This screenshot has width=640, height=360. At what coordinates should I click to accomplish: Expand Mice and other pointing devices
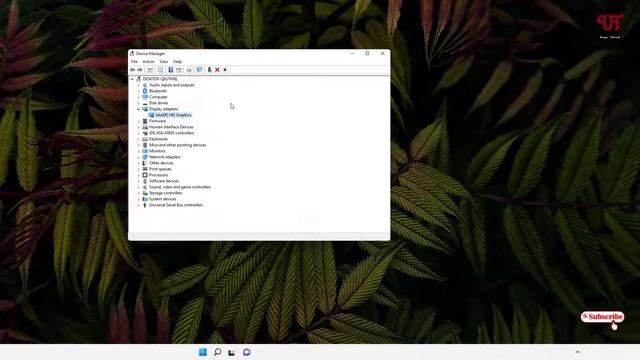[138, 145]
